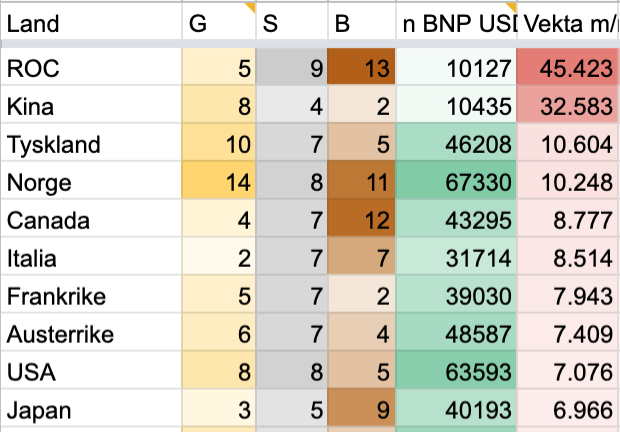Click Japan's weighted value 6.966
Viewport: 620px width, 432px height.
[567, 411]
